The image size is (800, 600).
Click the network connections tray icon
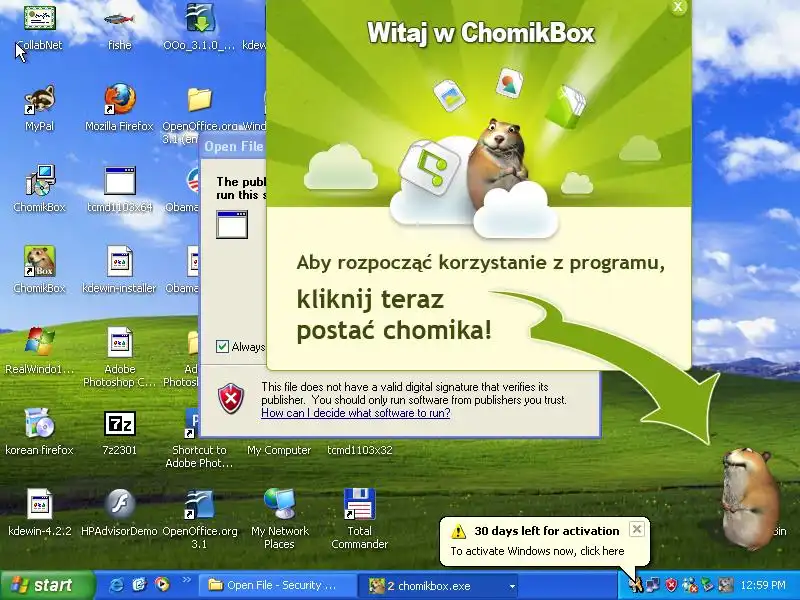point(653,585)
